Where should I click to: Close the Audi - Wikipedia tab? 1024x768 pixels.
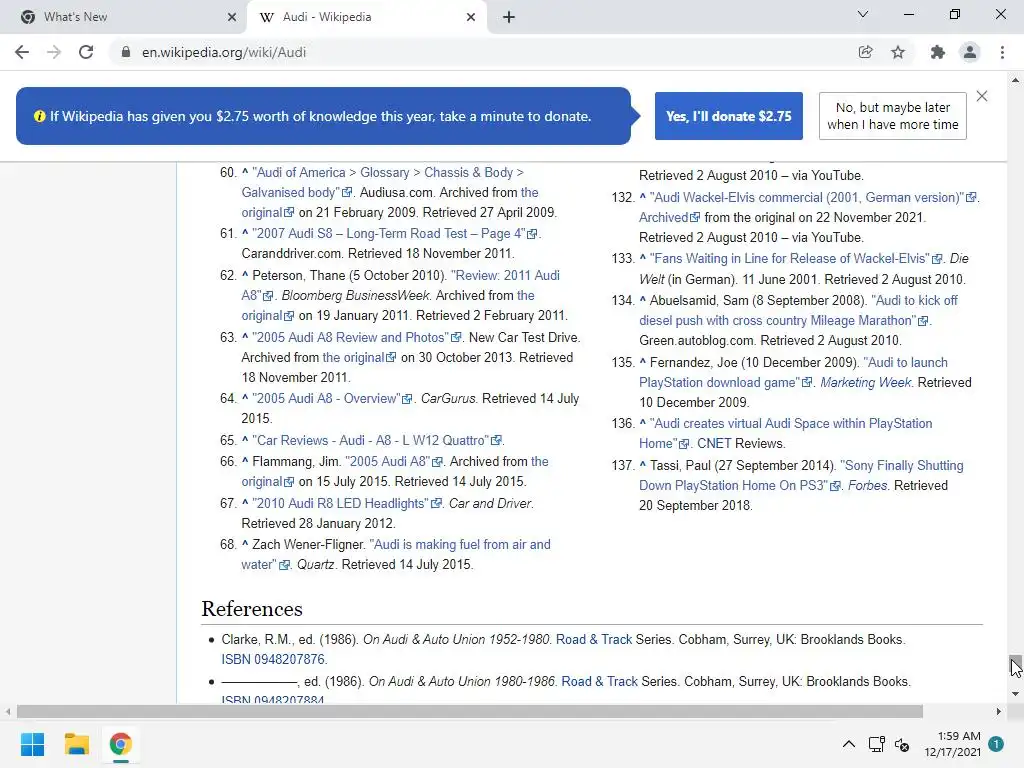pos(471,18)
